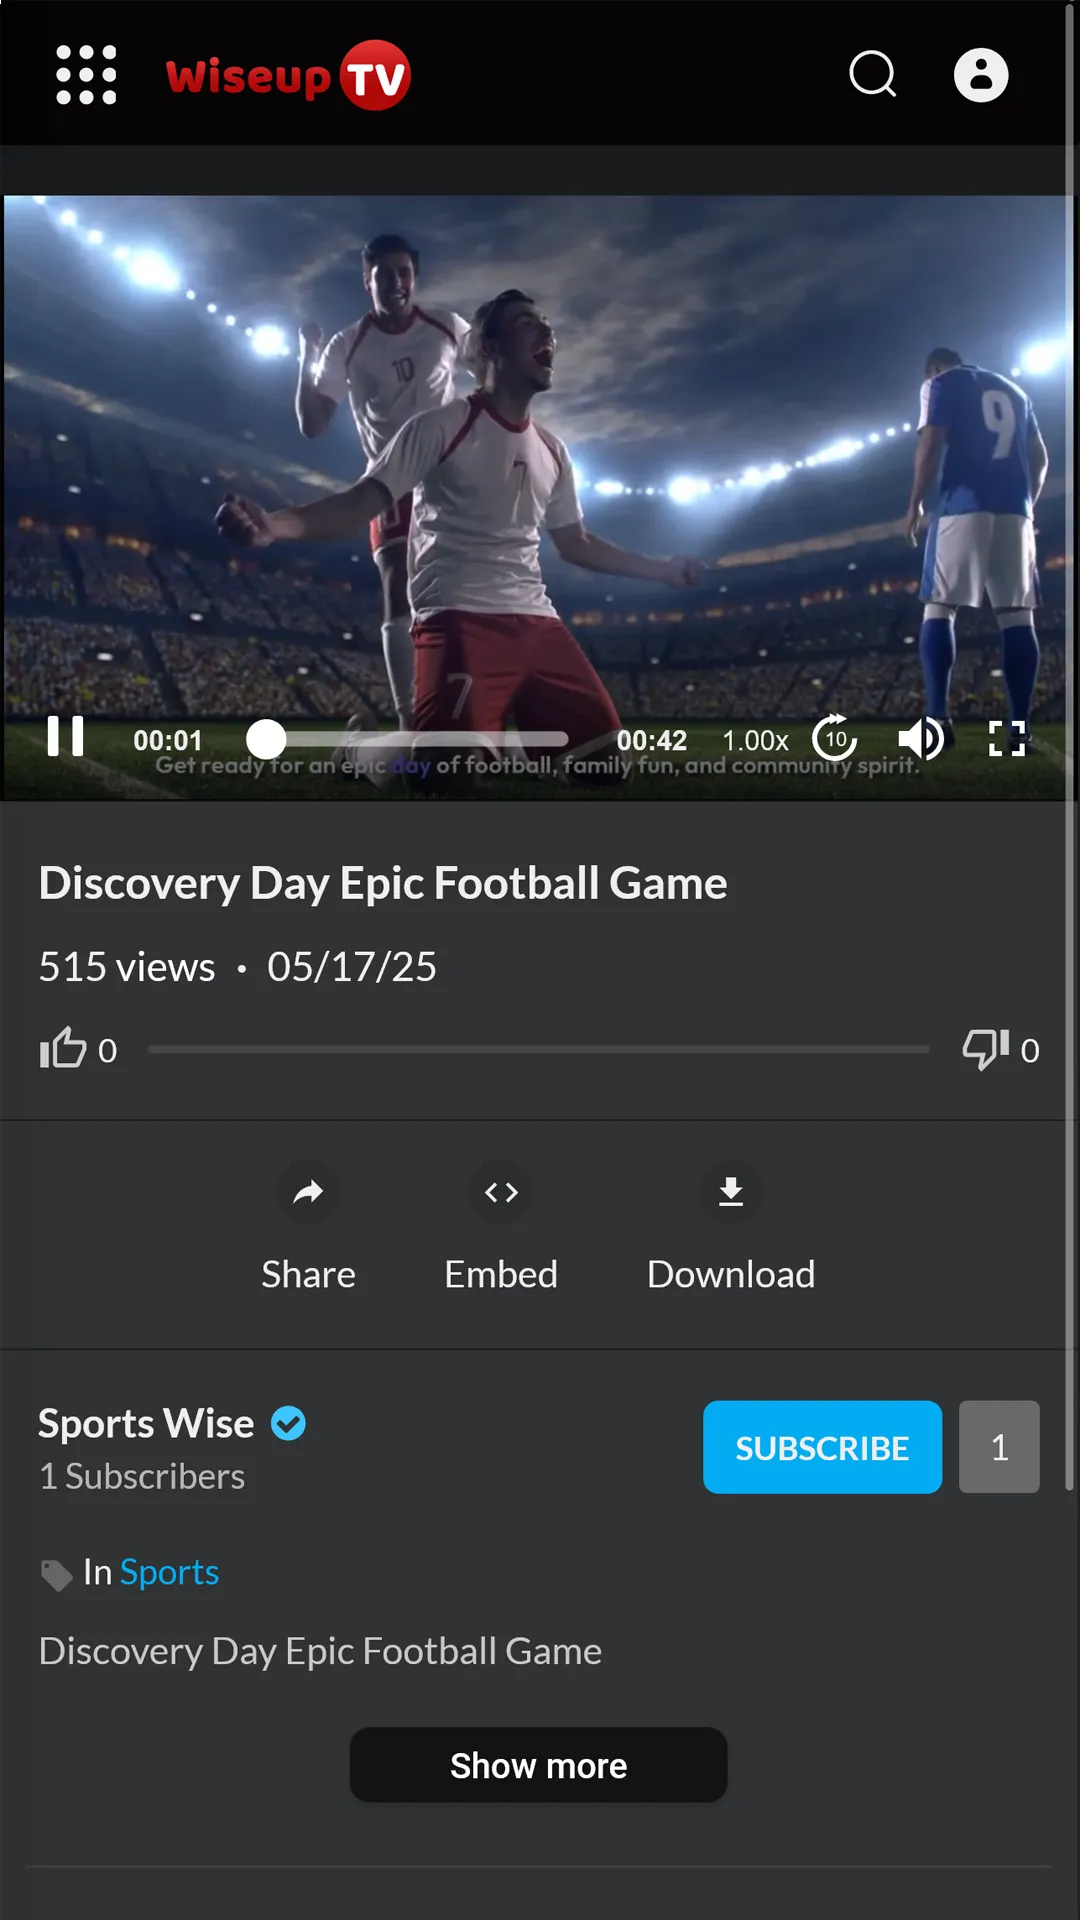Click the 1 Subscribers text
1080x1920 pixels.
click(142, 1476)
